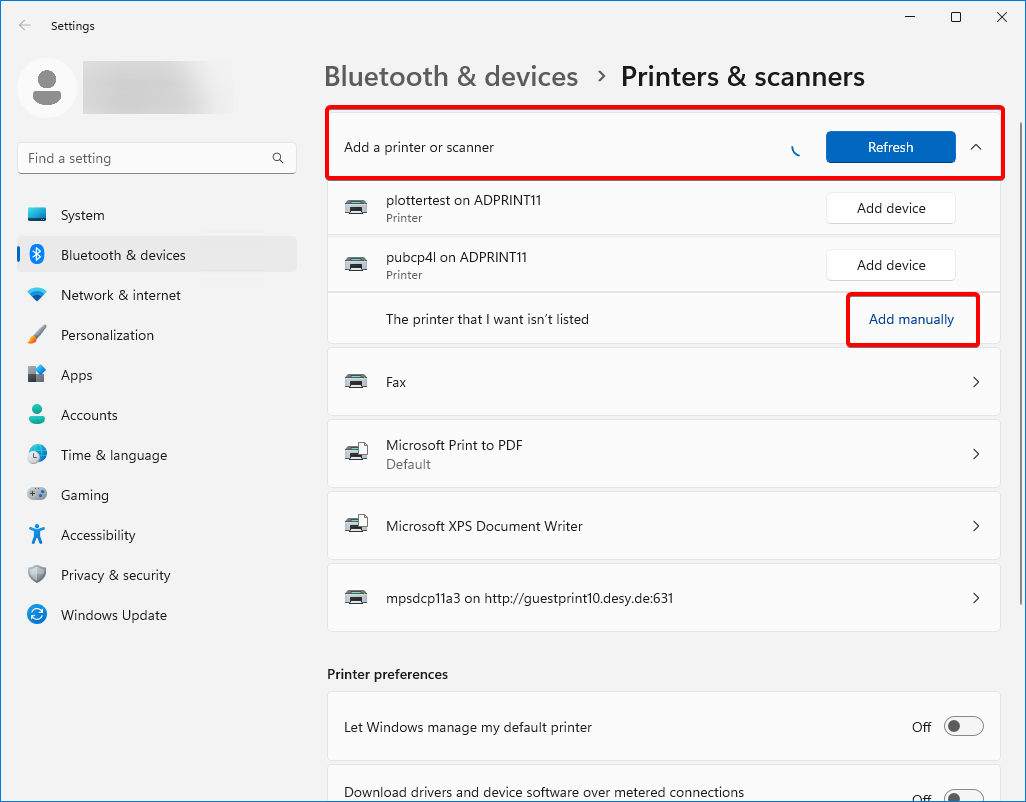Select Apps in the sidebar
The height and width of the screenshot is (802, 1026).
pyautogui.click(x=76, y=375)
